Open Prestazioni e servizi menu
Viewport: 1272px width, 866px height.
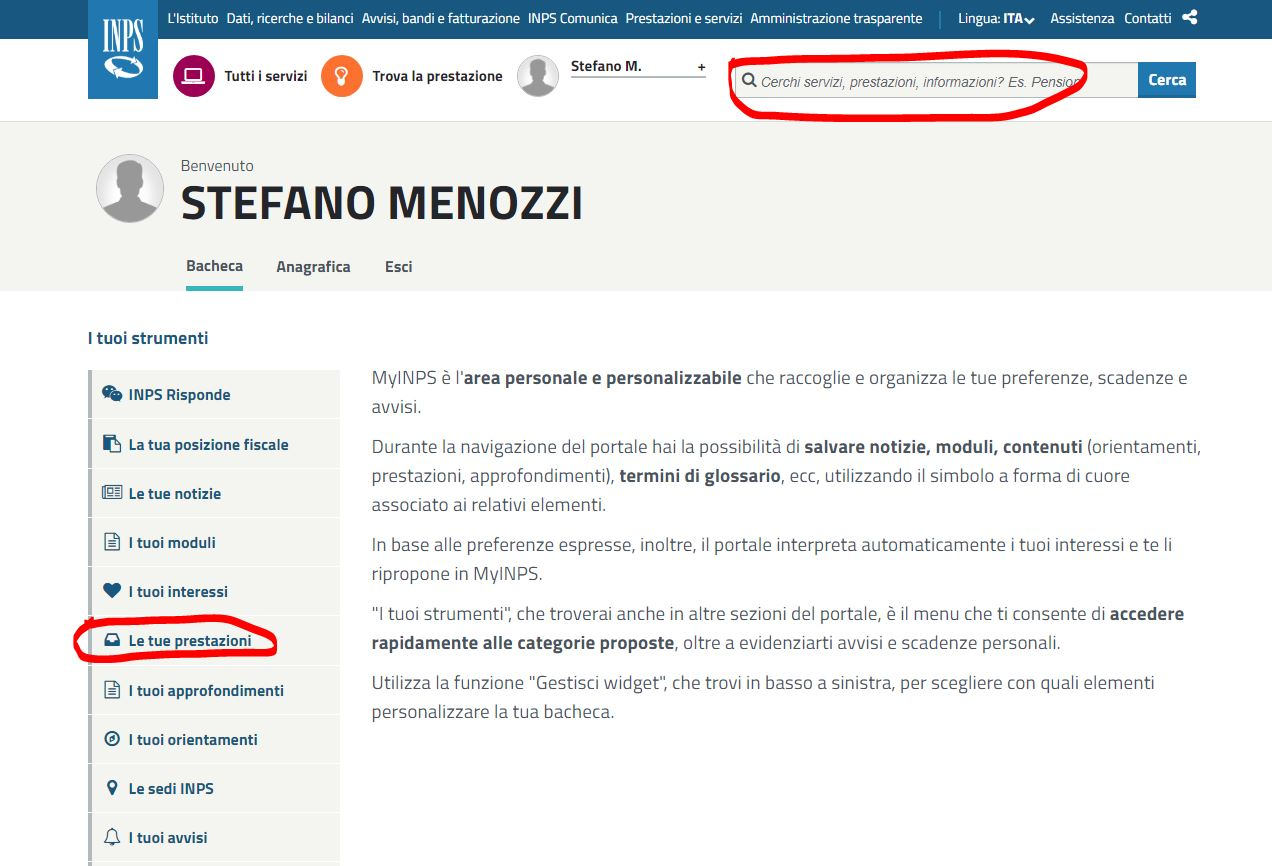point(683,18)
